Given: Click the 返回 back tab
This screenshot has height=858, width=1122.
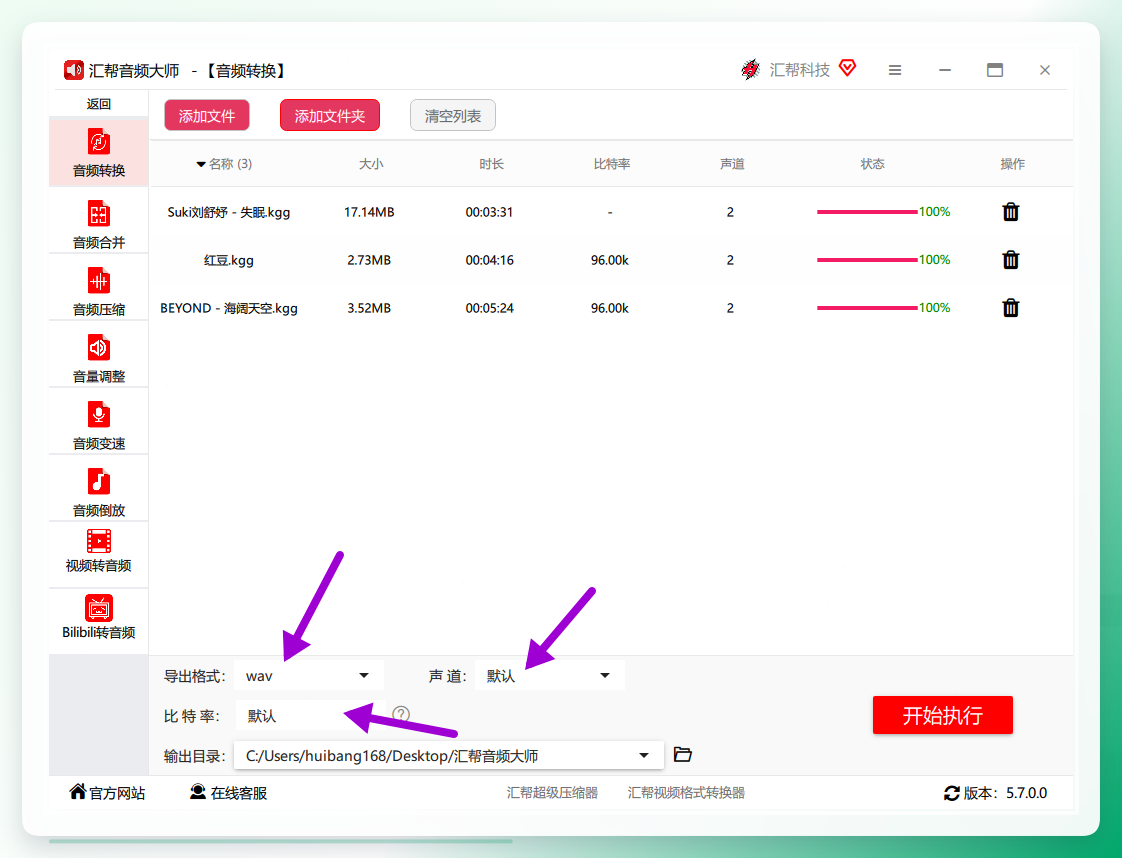Looking at the screenshot, I should (x=99, y=104).
